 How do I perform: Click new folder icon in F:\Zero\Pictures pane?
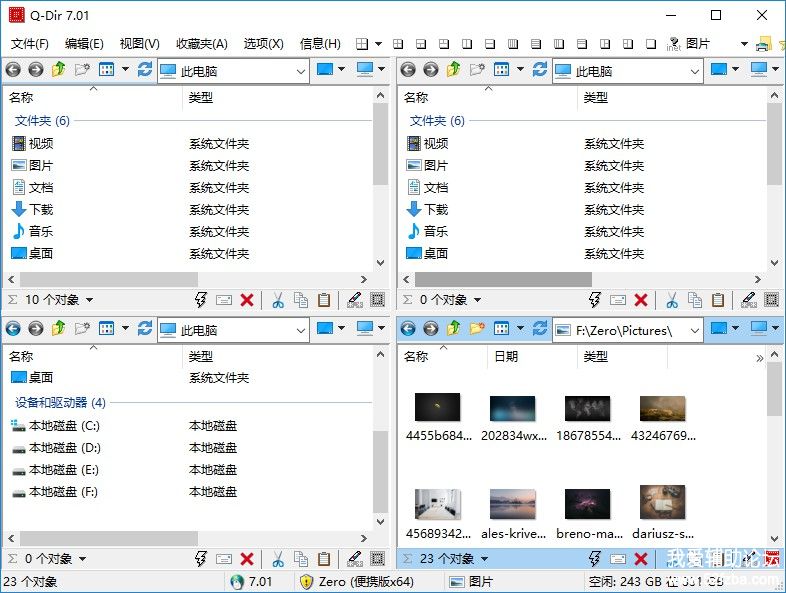point(477,328)
